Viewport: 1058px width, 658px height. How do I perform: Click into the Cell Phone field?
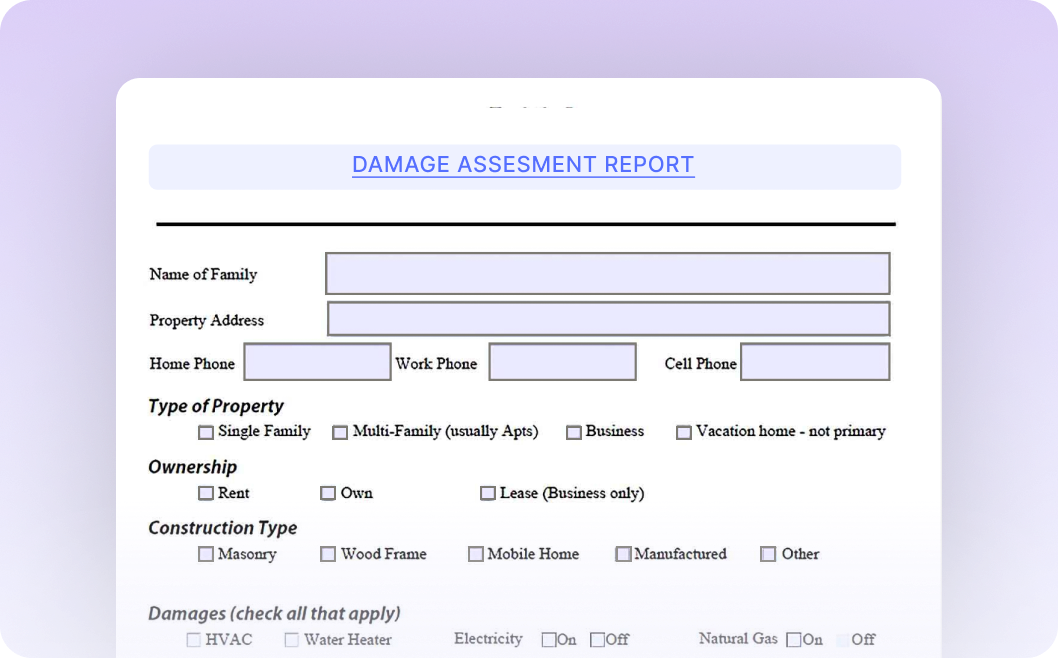coord(815,362)
